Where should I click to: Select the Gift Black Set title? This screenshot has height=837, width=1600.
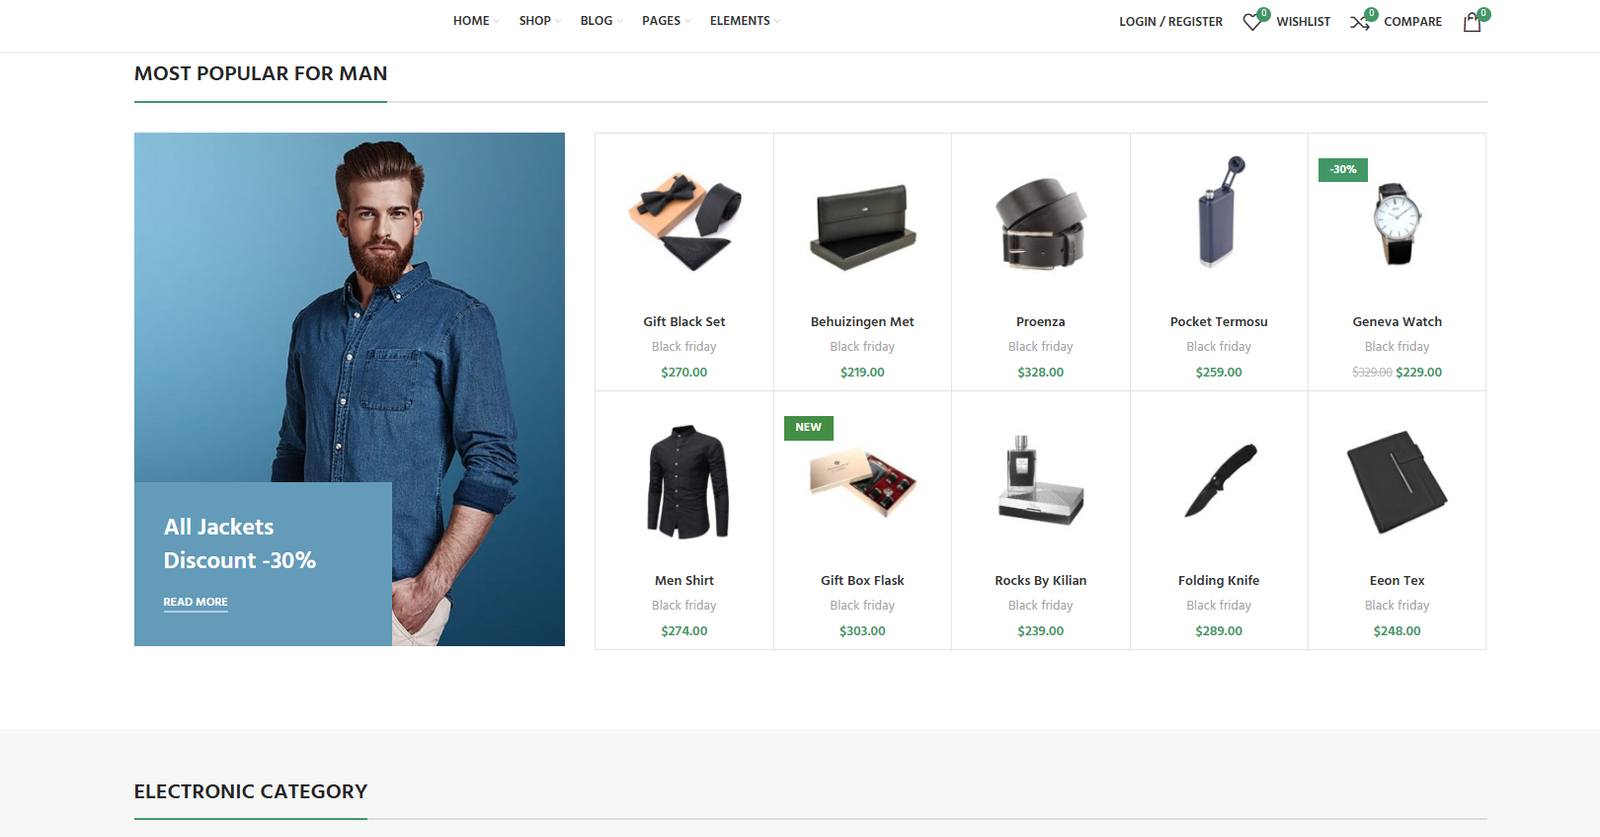click(x=684, y=322)
